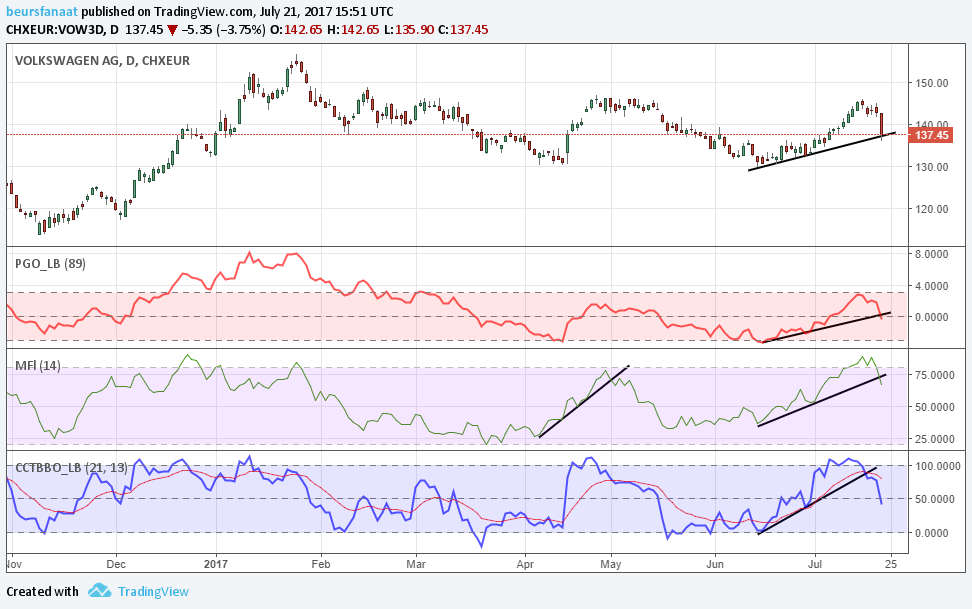Click the 'Created with' footer text
Image resolution: width=972 pixels, height=609 pixels.
(42, 592)
